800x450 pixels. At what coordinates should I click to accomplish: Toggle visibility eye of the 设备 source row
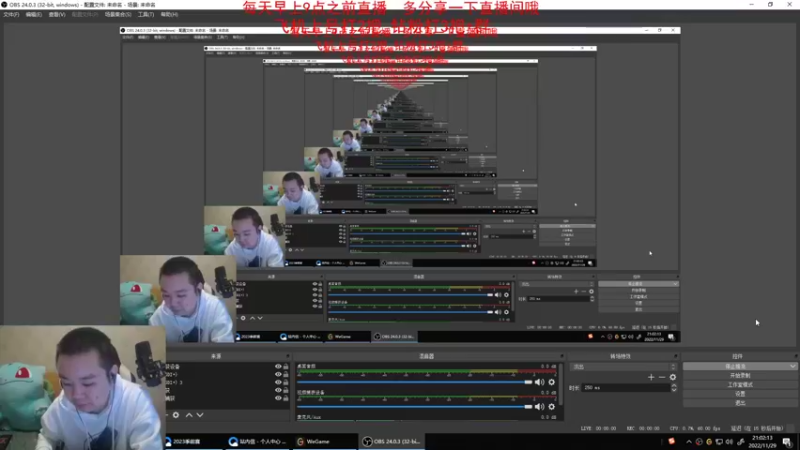click(278, 366)
